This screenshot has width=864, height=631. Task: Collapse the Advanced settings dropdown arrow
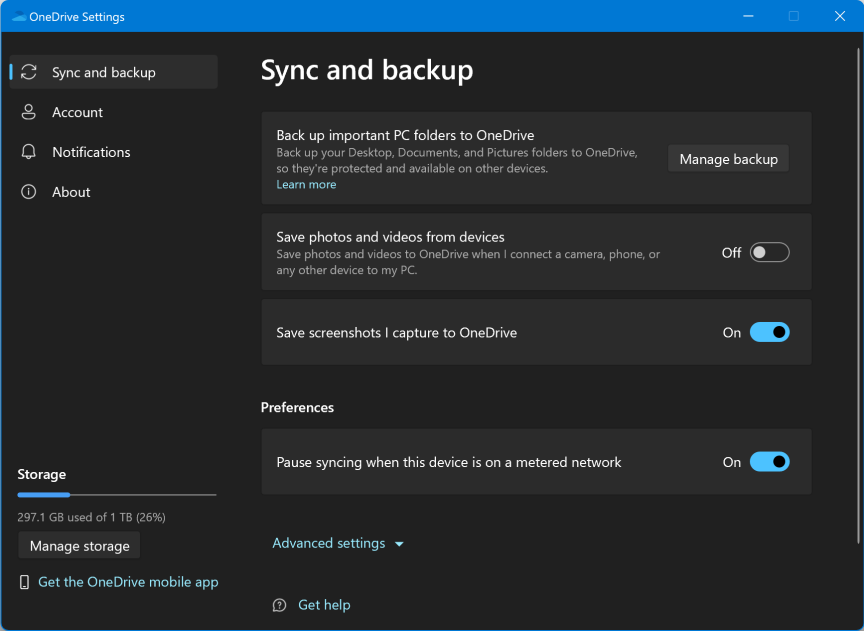399,543
